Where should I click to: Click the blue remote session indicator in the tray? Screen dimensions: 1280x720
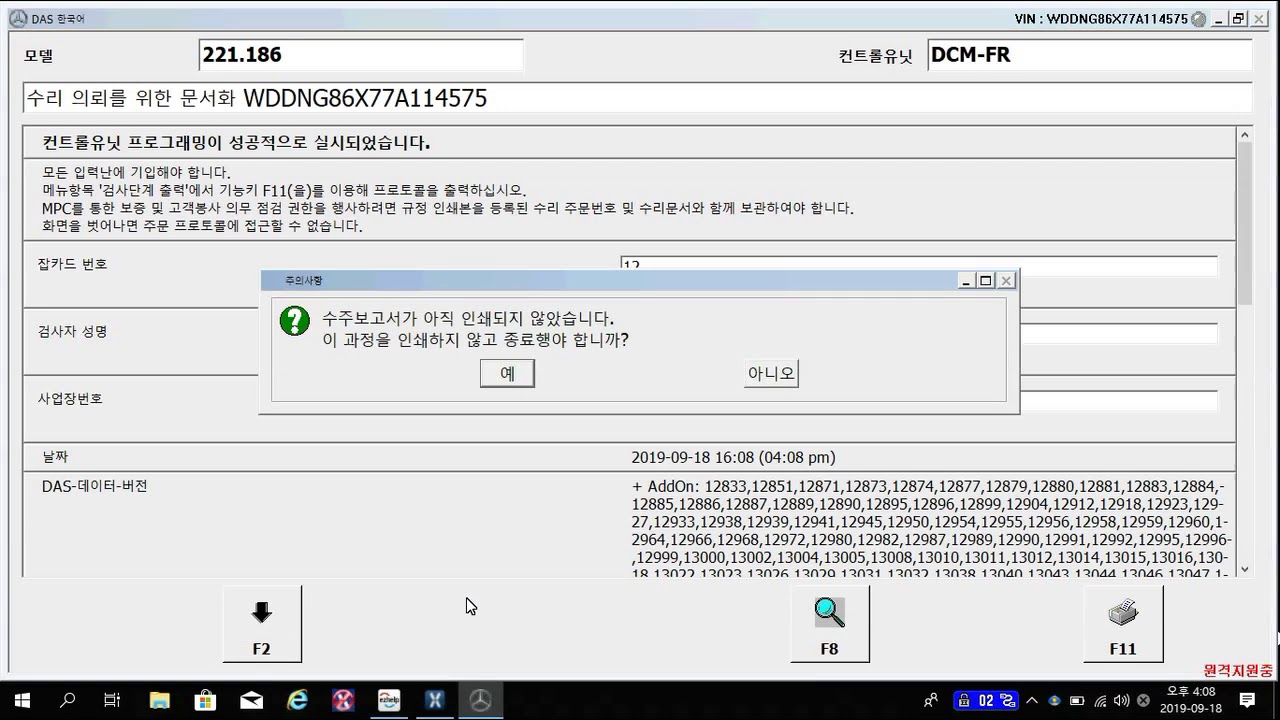click(x=984, y=700)
